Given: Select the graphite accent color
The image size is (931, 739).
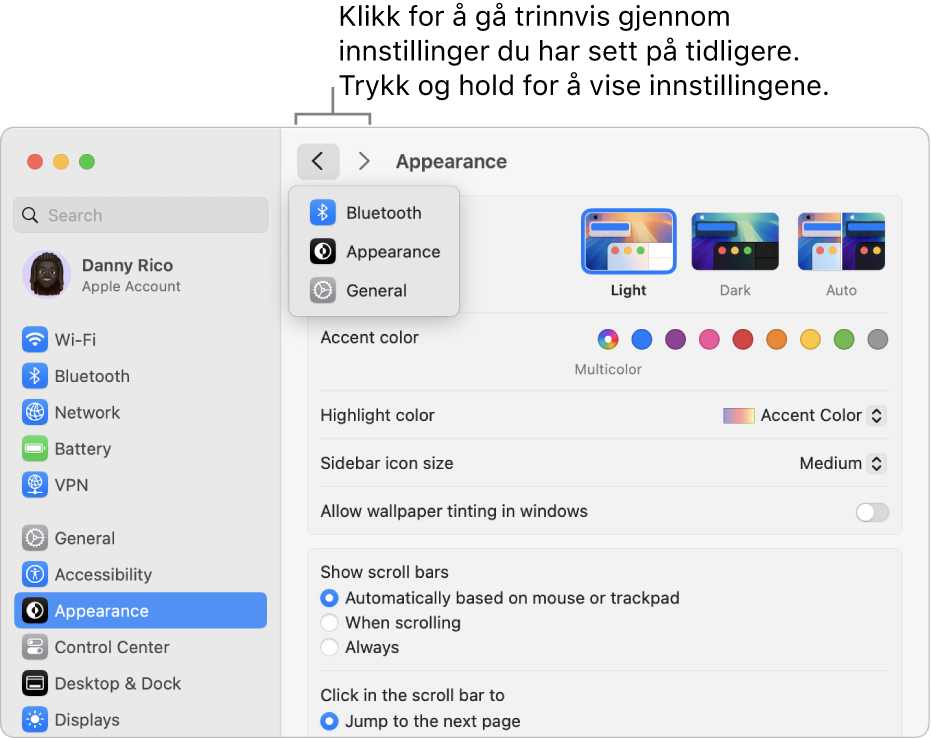Looking at the screenshot, I should 878,340.
